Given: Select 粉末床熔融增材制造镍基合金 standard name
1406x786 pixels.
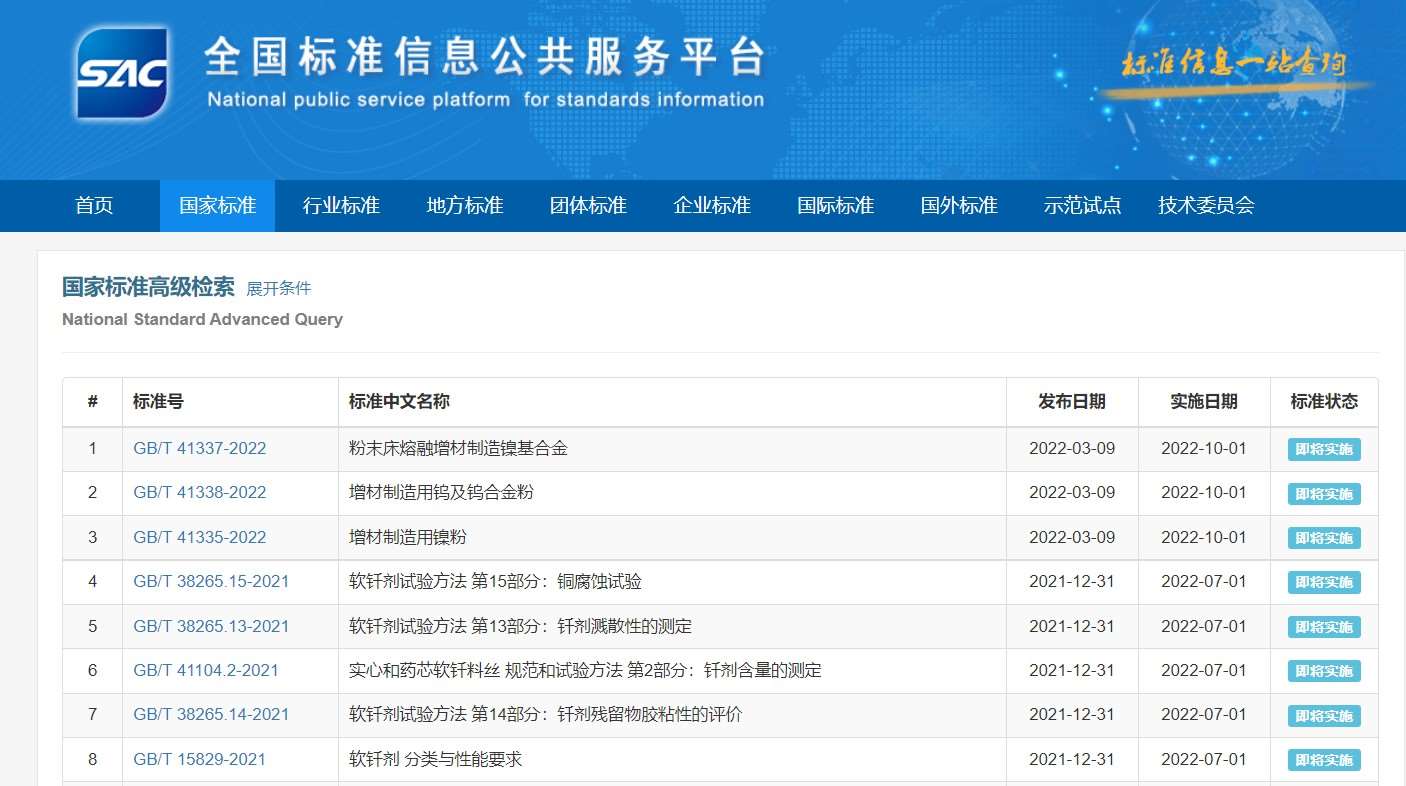Looking at the screenshot, I should [458, 449].
